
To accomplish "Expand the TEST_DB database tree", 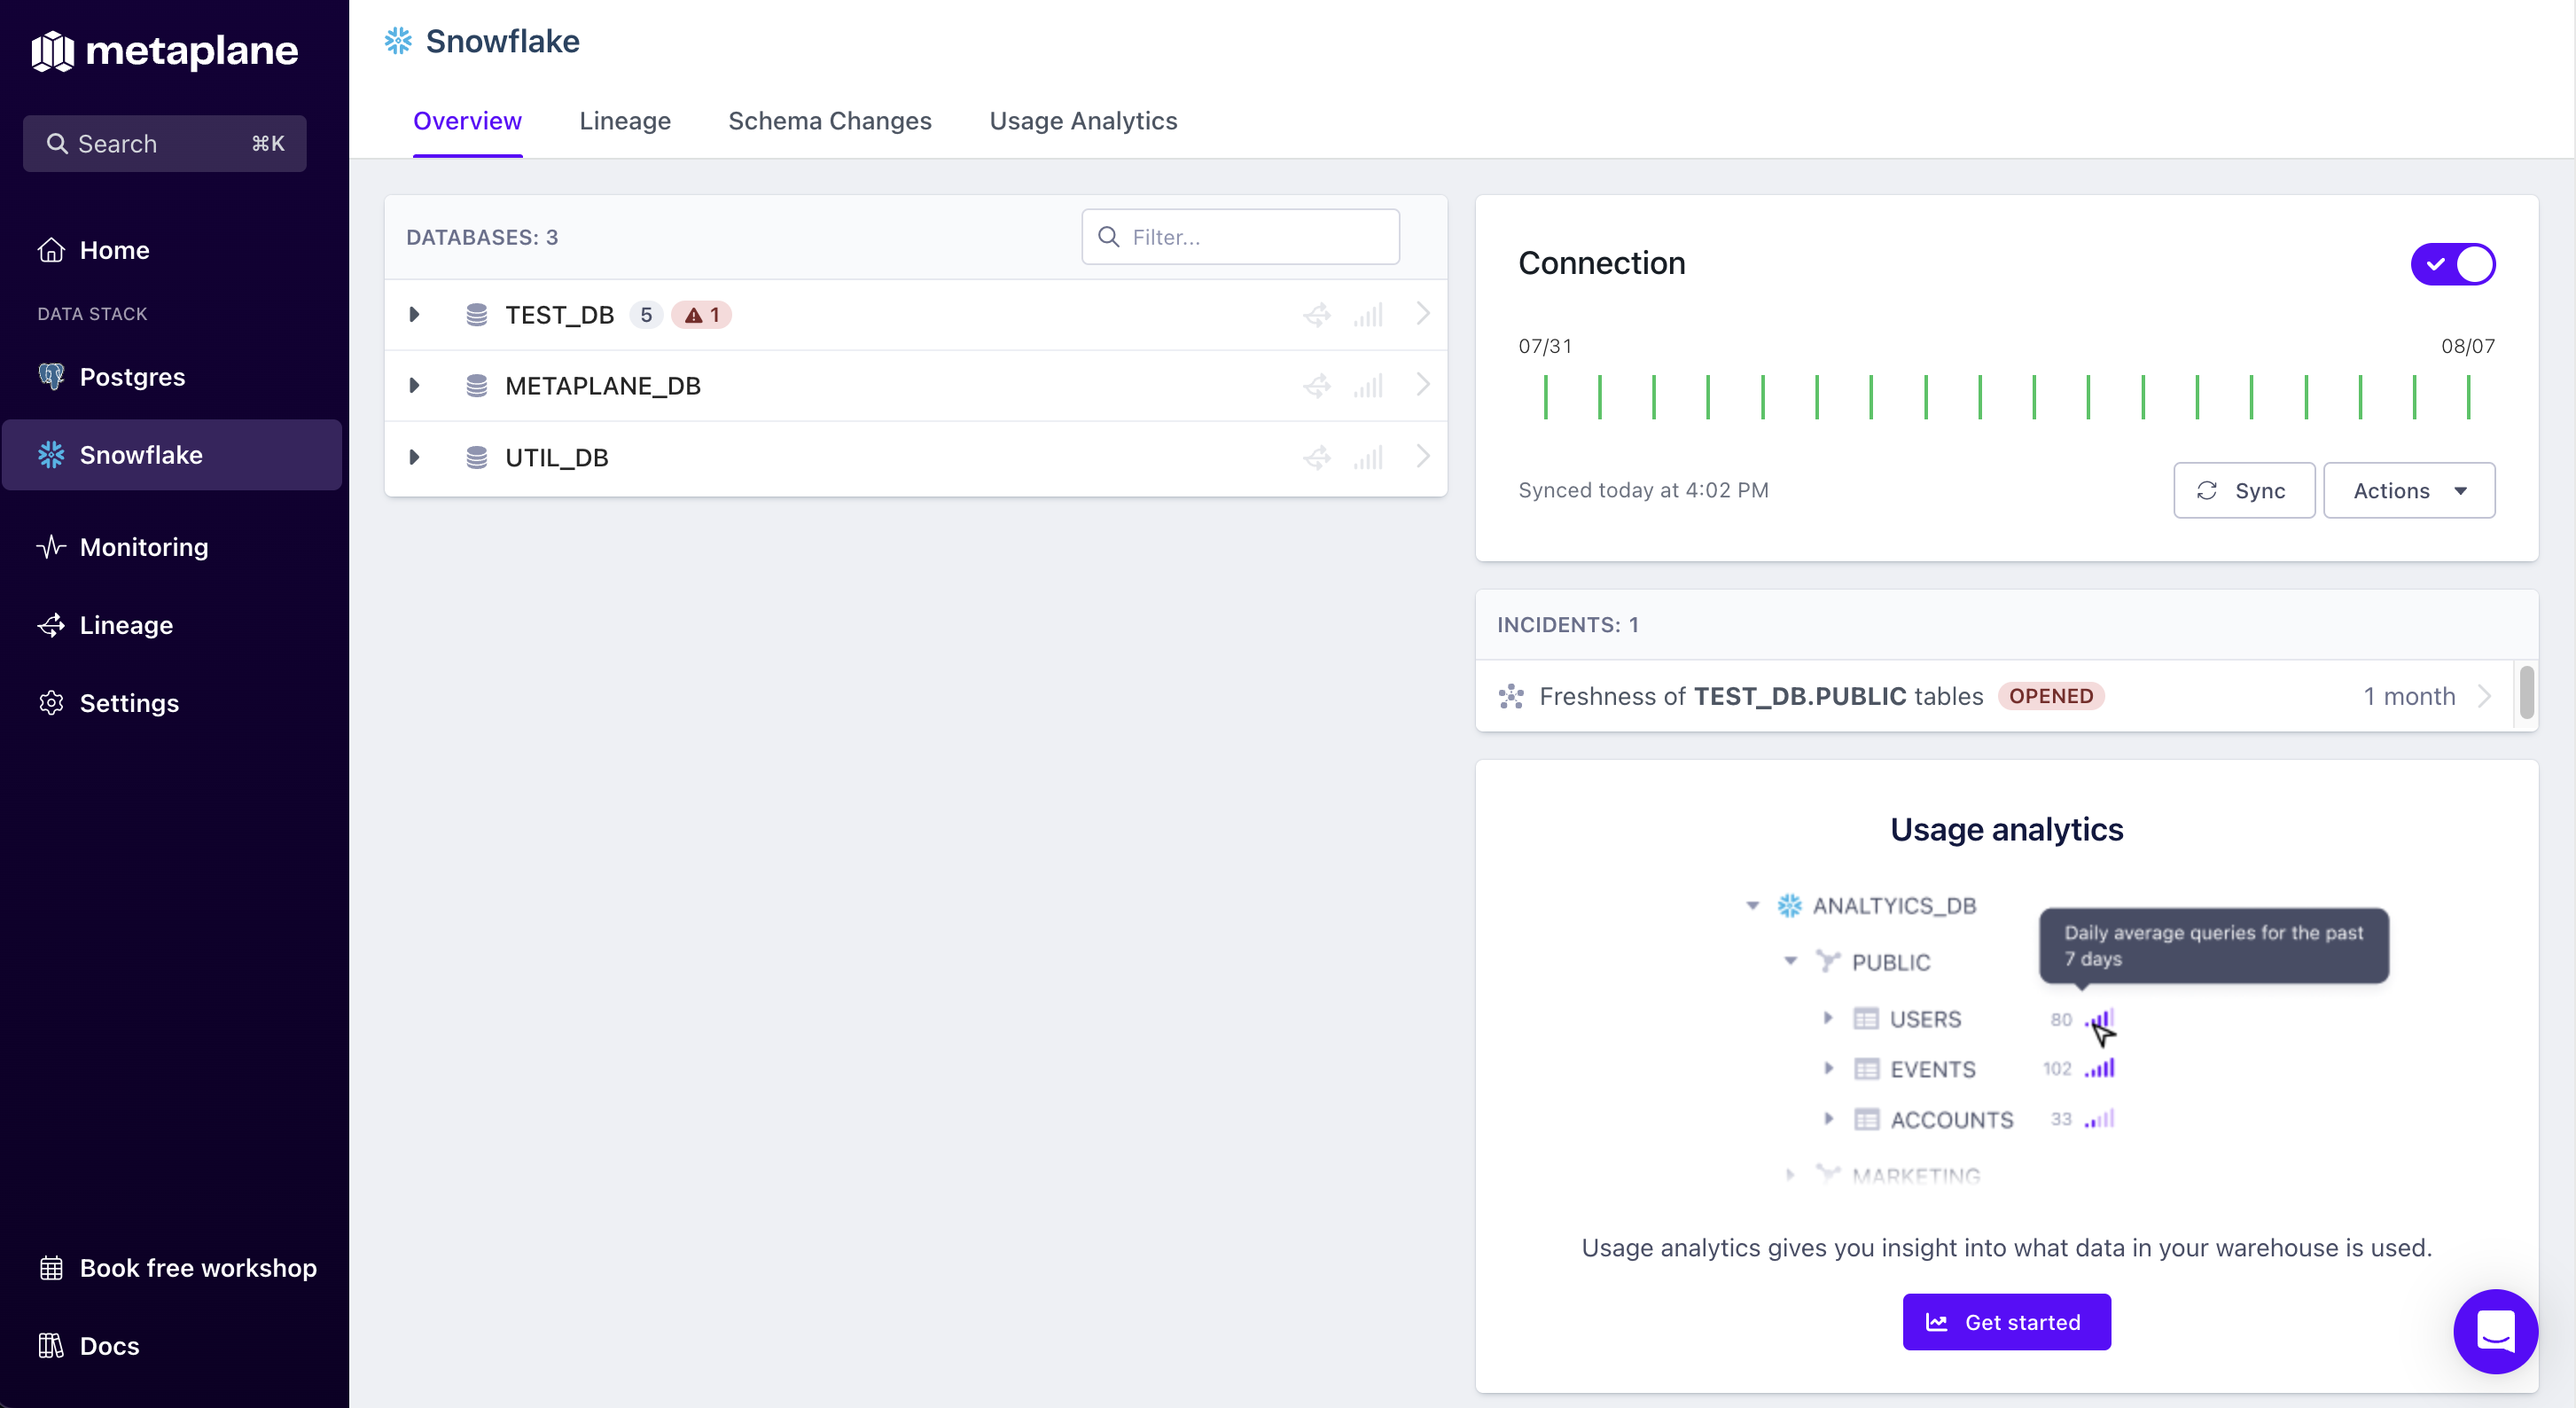I will pos(414,315).
